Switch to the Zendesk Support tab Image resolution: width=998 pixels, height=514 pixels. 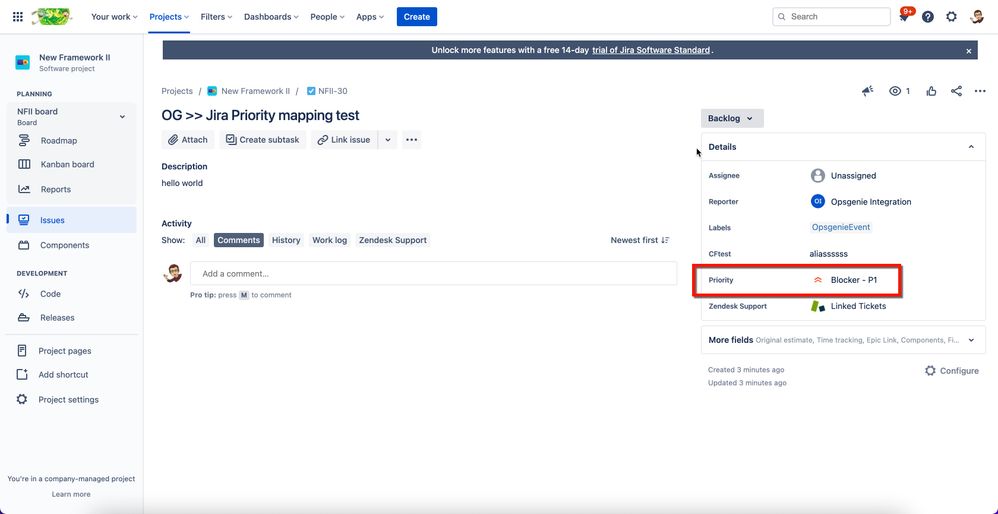pos(393,240)
